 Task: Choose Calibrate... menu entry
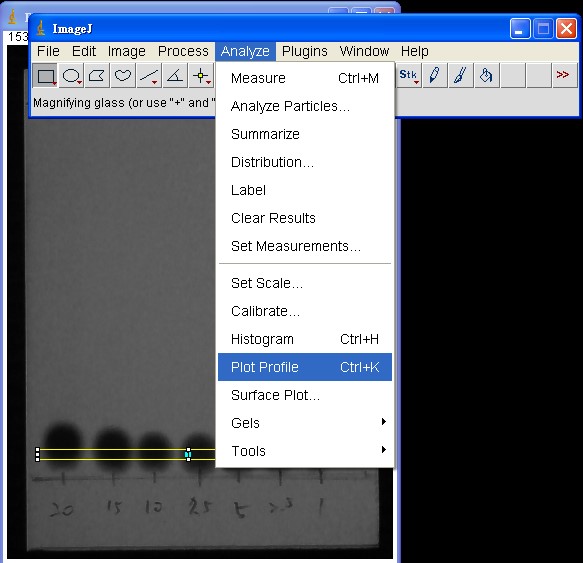(x=305, y=311)
